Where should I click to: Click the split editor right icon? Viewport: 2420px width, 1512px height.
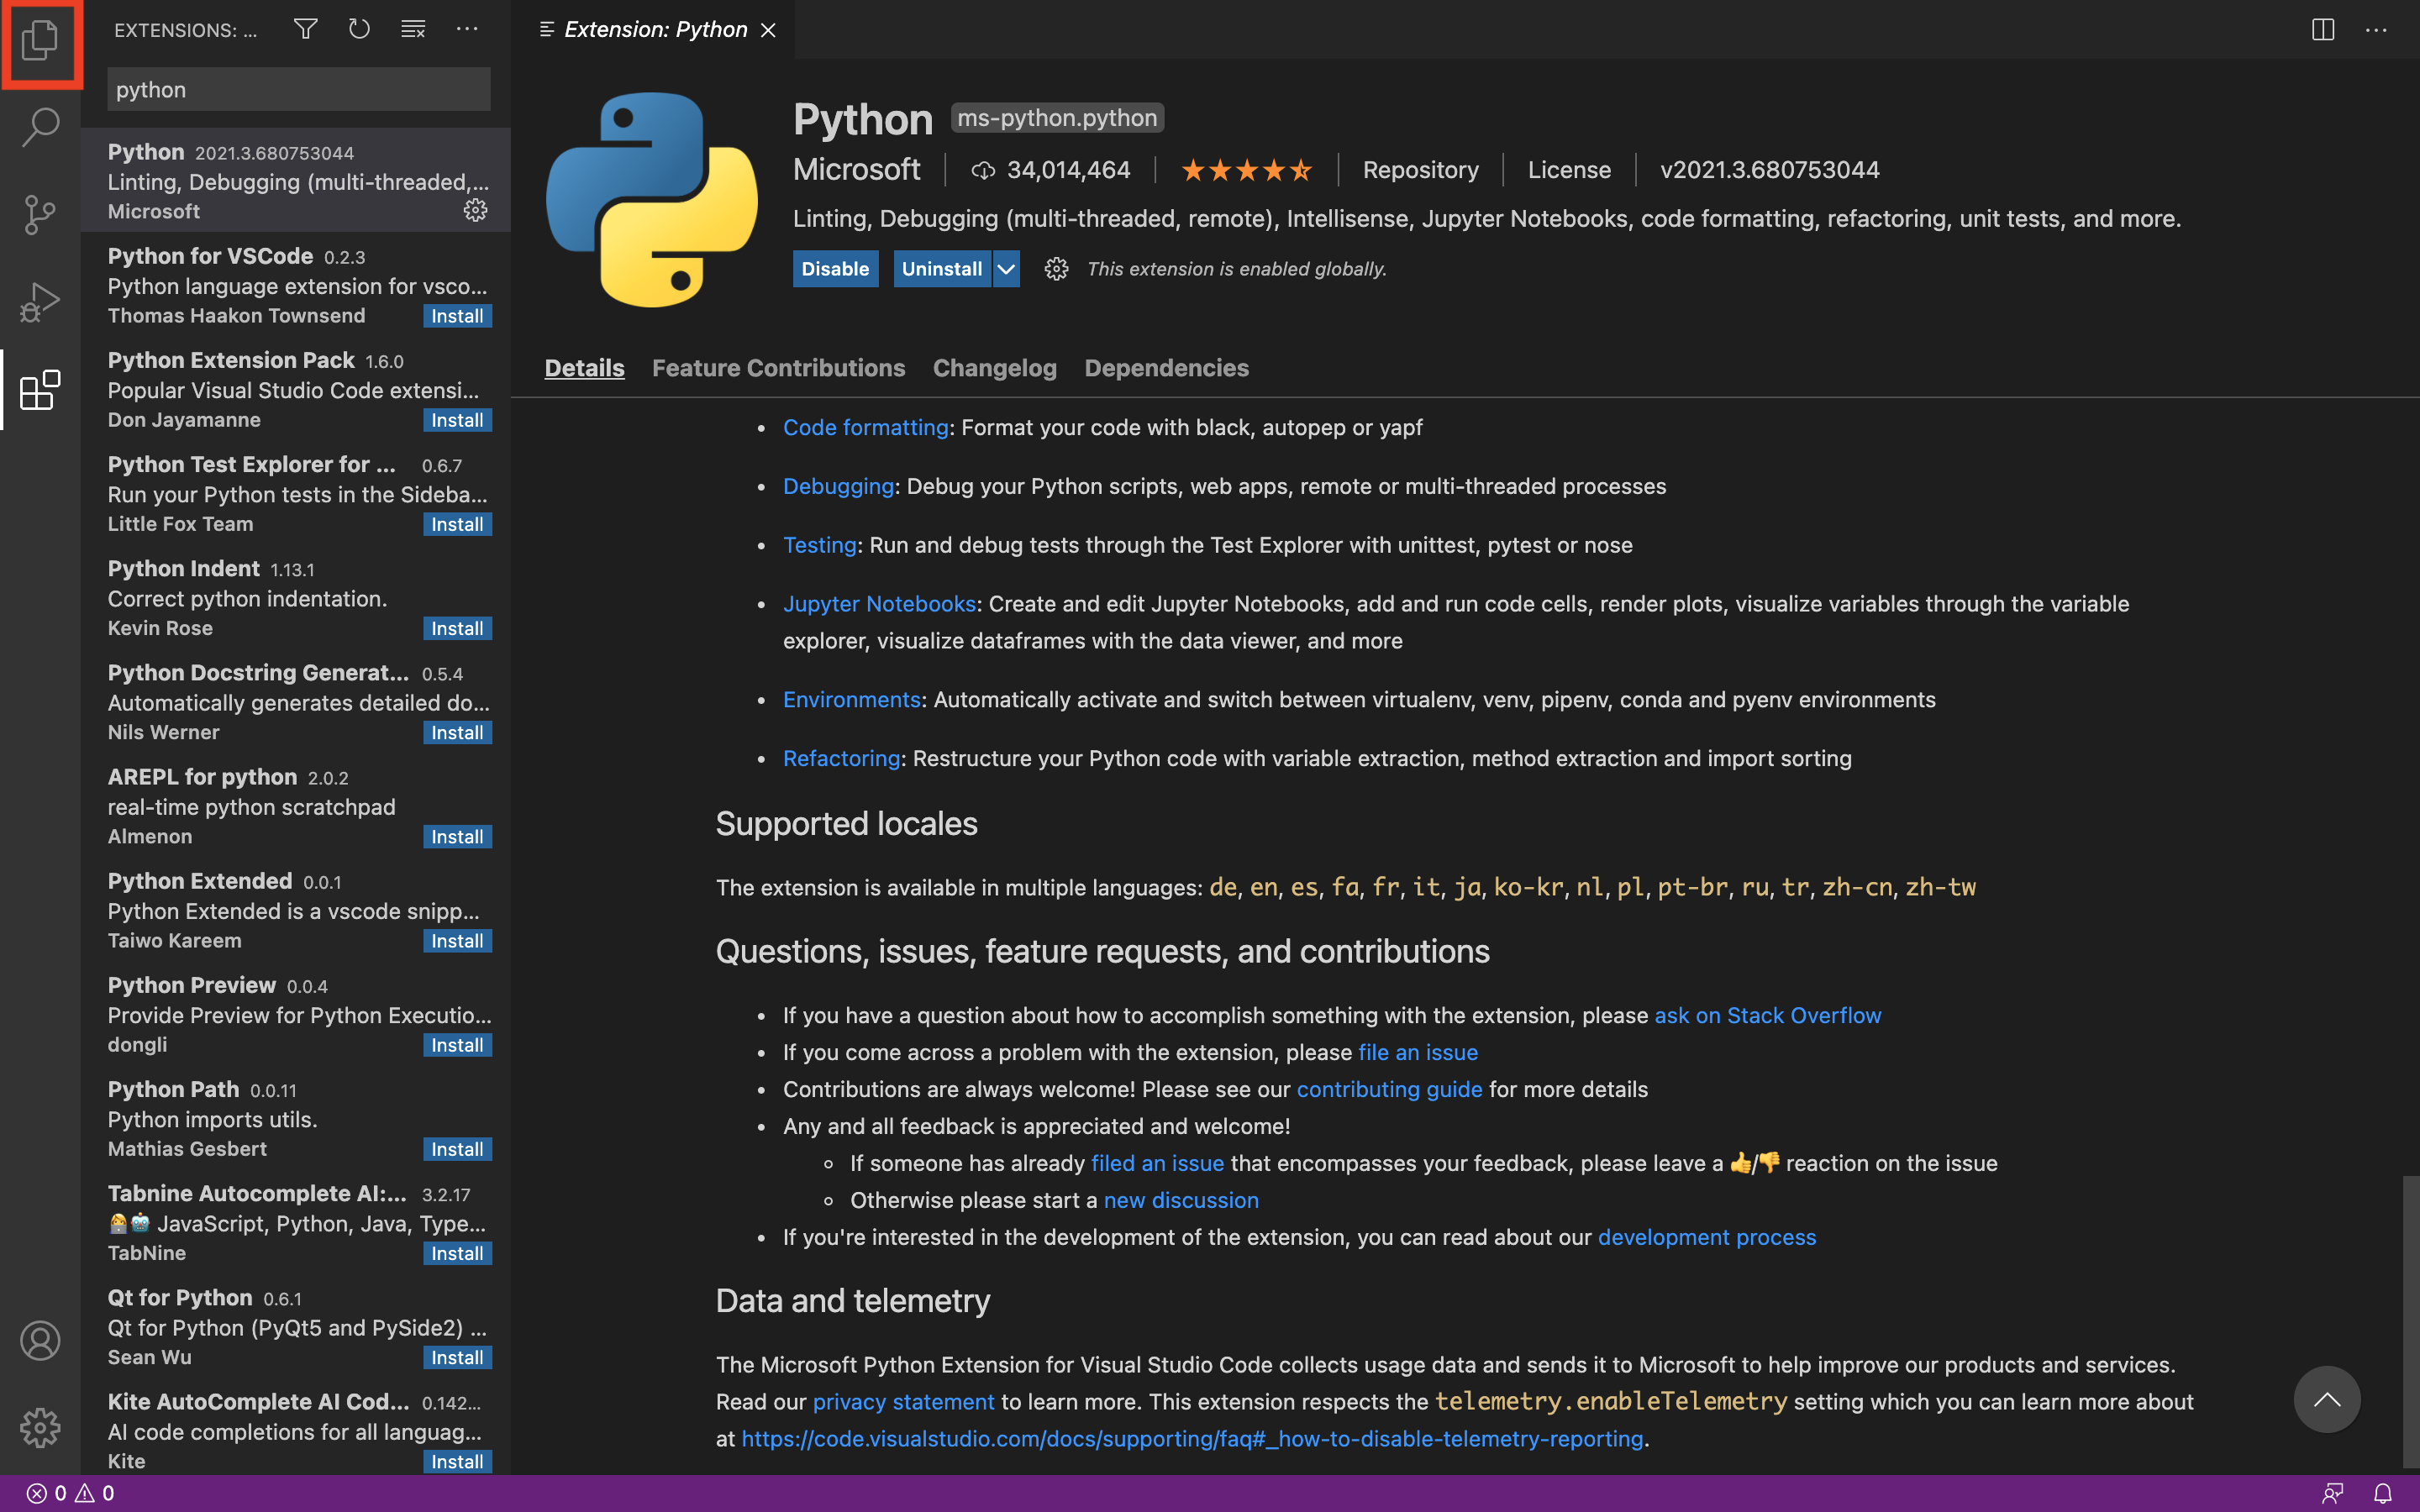pos(2322,30)
